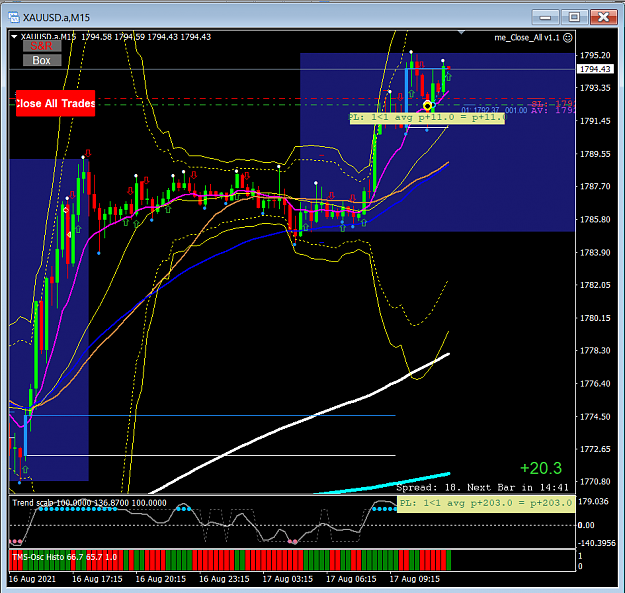Click the chart window icon in title bar
The height and width of the screenshot is (593, 625).
click(x=14, y=18)
